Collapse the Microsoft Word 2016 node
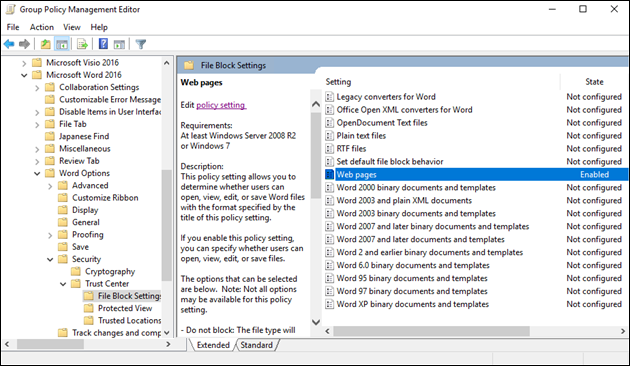The height and width of the screenshot is (366, 630). click(24, 75)
